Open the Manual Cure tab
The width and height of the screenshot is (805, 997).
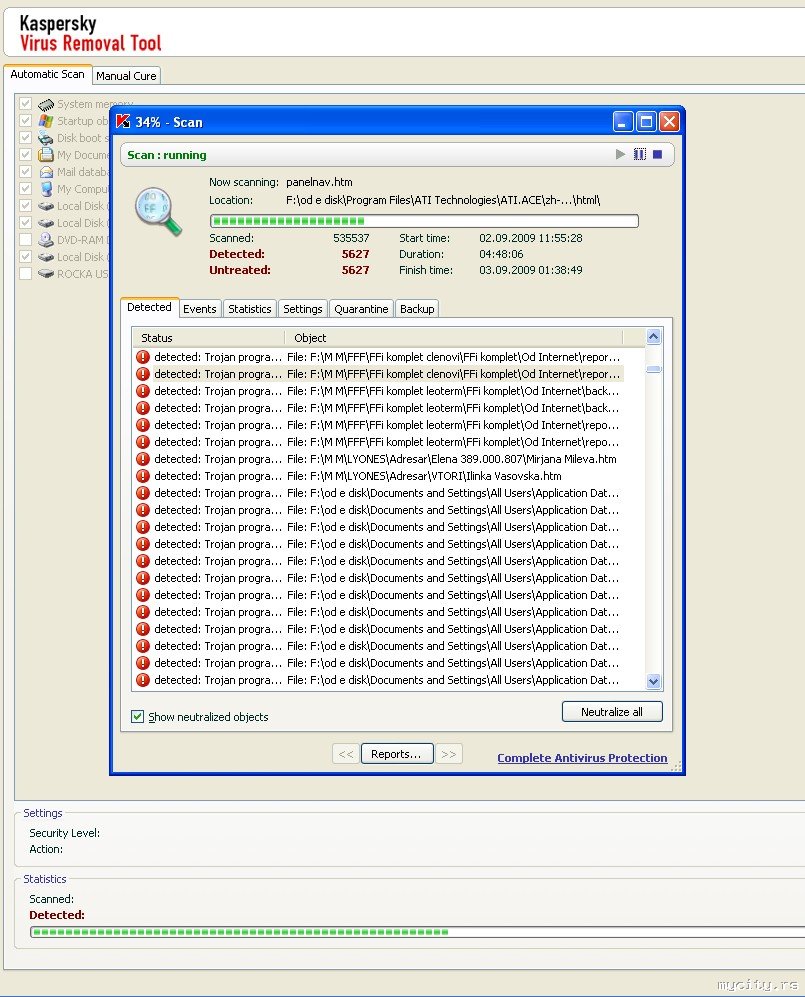point(127,76)
